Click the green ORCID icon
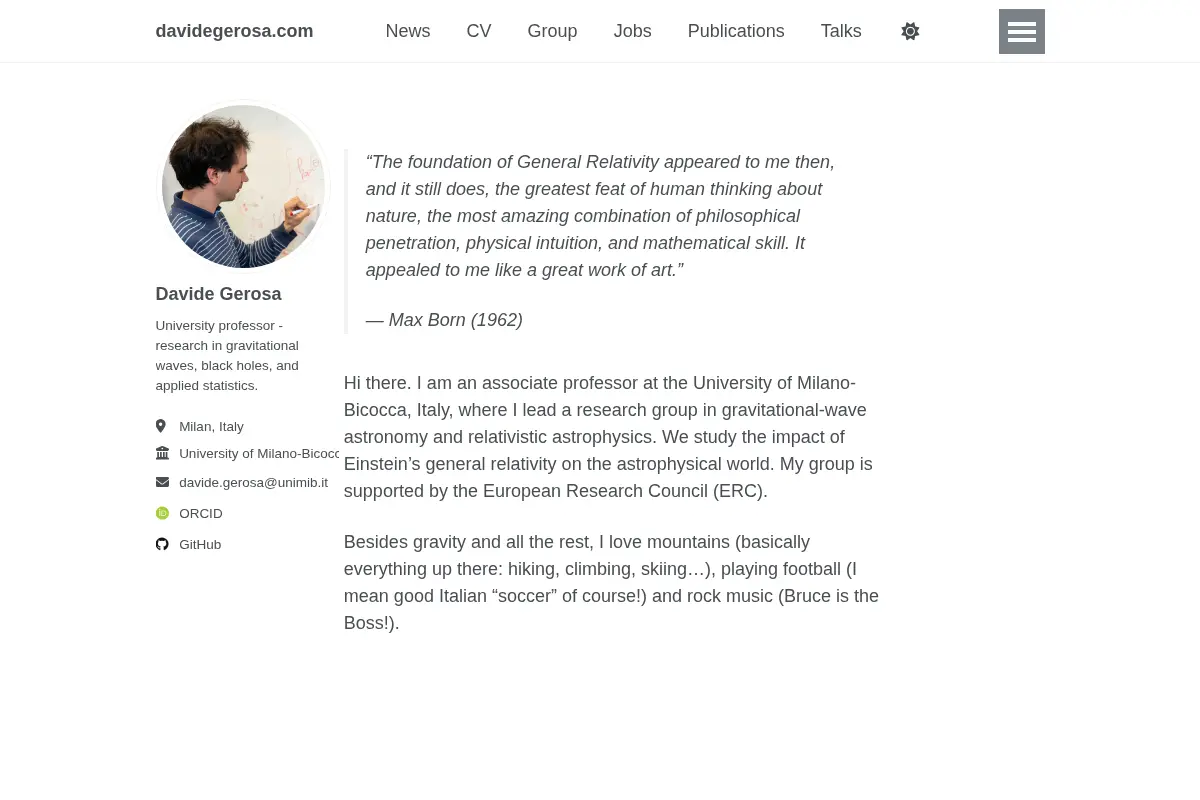This screenshot has height=800, width=1200. tap(162, 513)
